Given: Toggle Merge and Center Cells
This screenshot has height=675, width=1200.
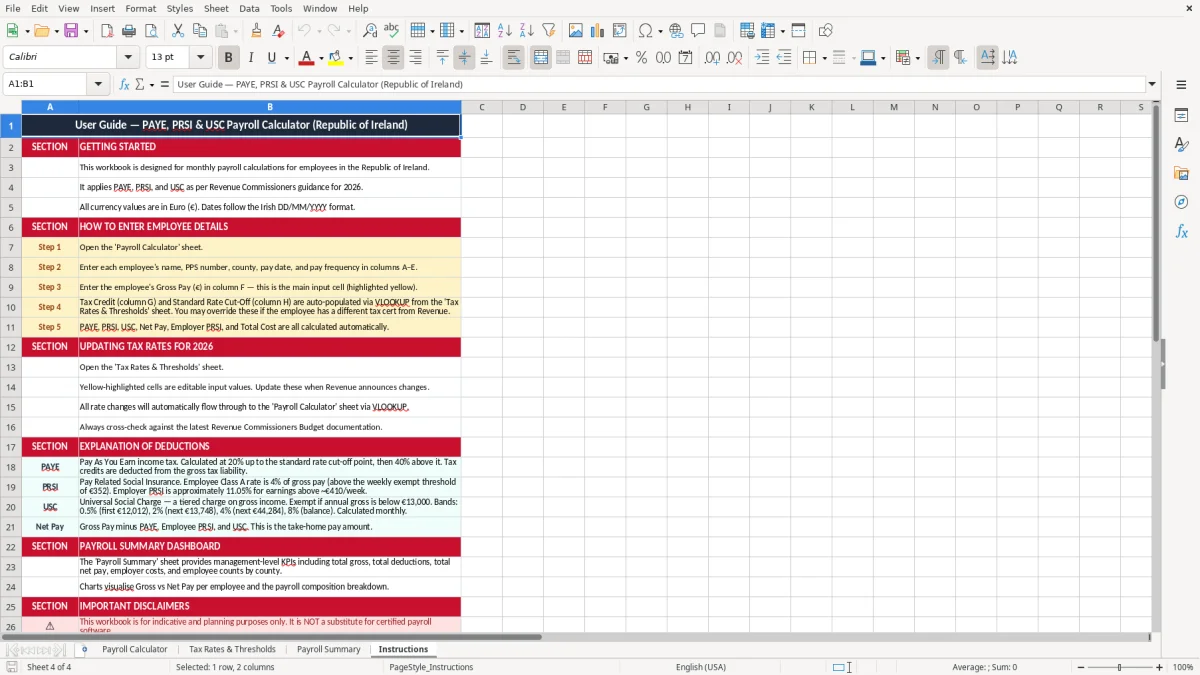Looking at the screenshot, I should [x=541, y=58].
